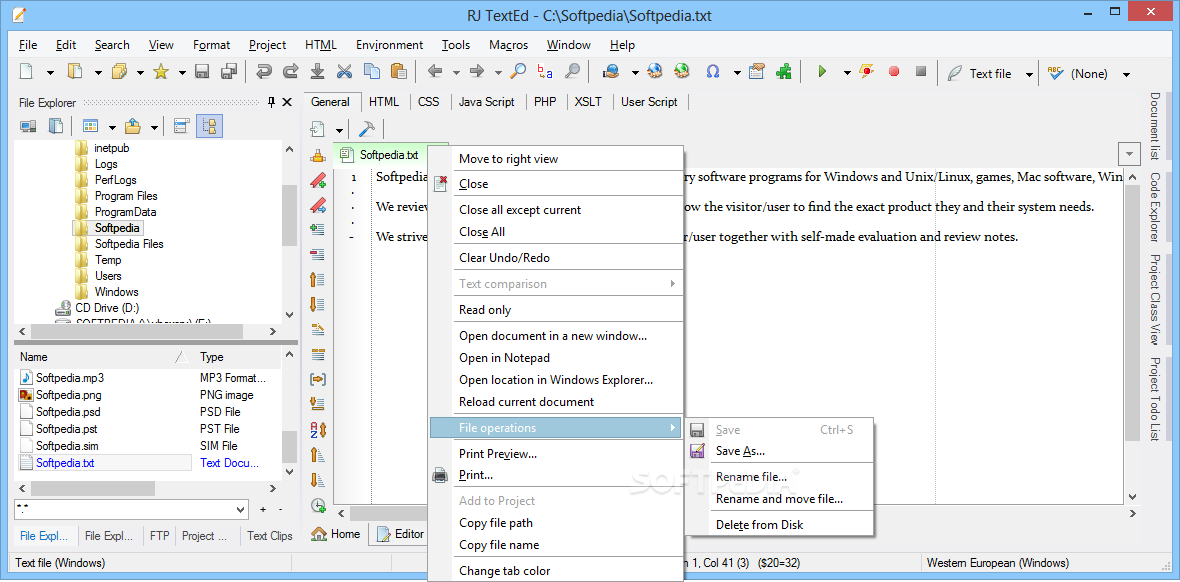Choose Rename file... from submenu
This screenshot has width=1180, height=582.
pos(751,477)
